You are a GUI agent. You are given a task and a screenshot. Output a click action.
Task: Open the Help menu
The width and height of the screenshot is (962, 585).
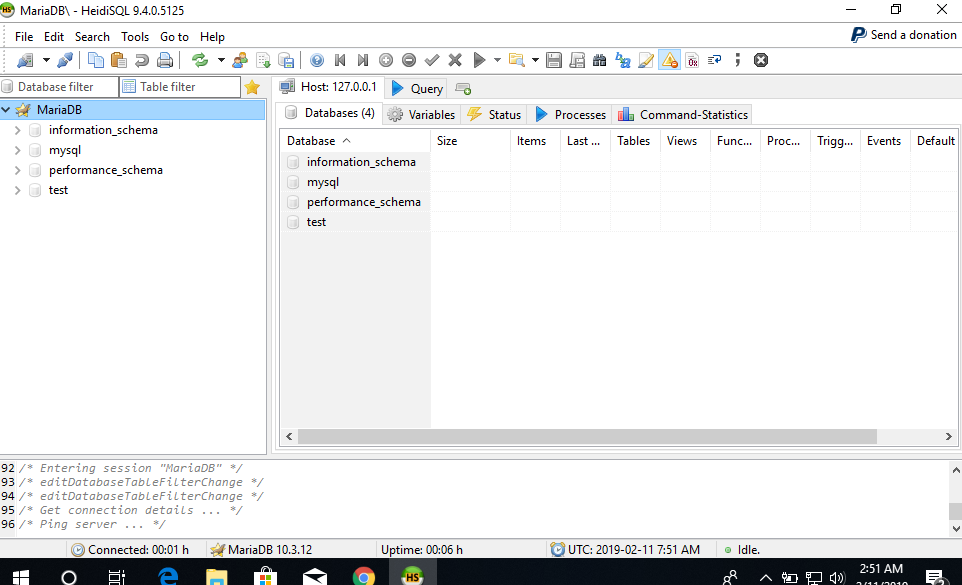click(x=212, y=37)
